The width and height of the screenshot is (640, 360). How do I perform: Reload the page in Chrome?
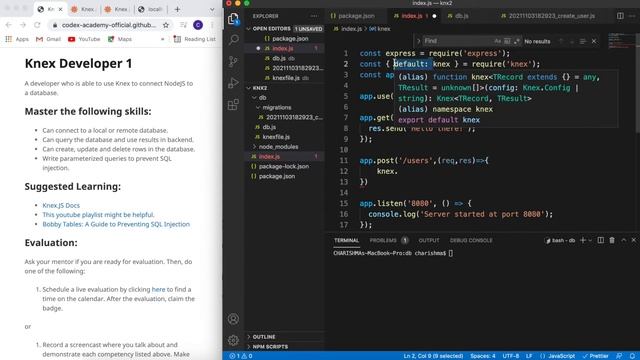click(37, 25)
